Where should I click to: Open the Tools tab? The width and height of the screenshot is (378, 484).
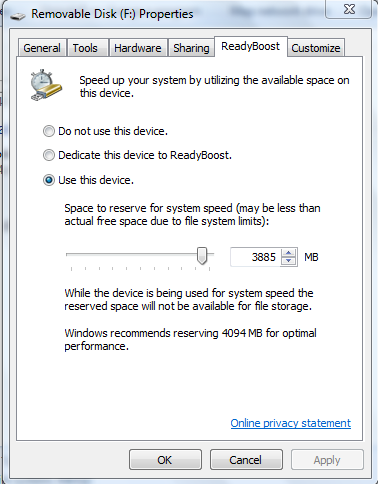[x=85, y=48]
